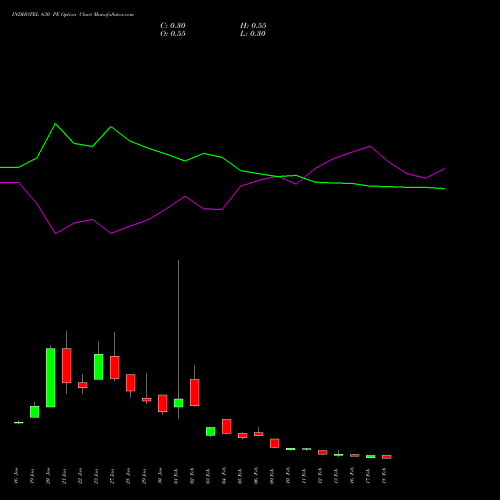Select the red candlestick body for 02 Feb

[195, 392]
